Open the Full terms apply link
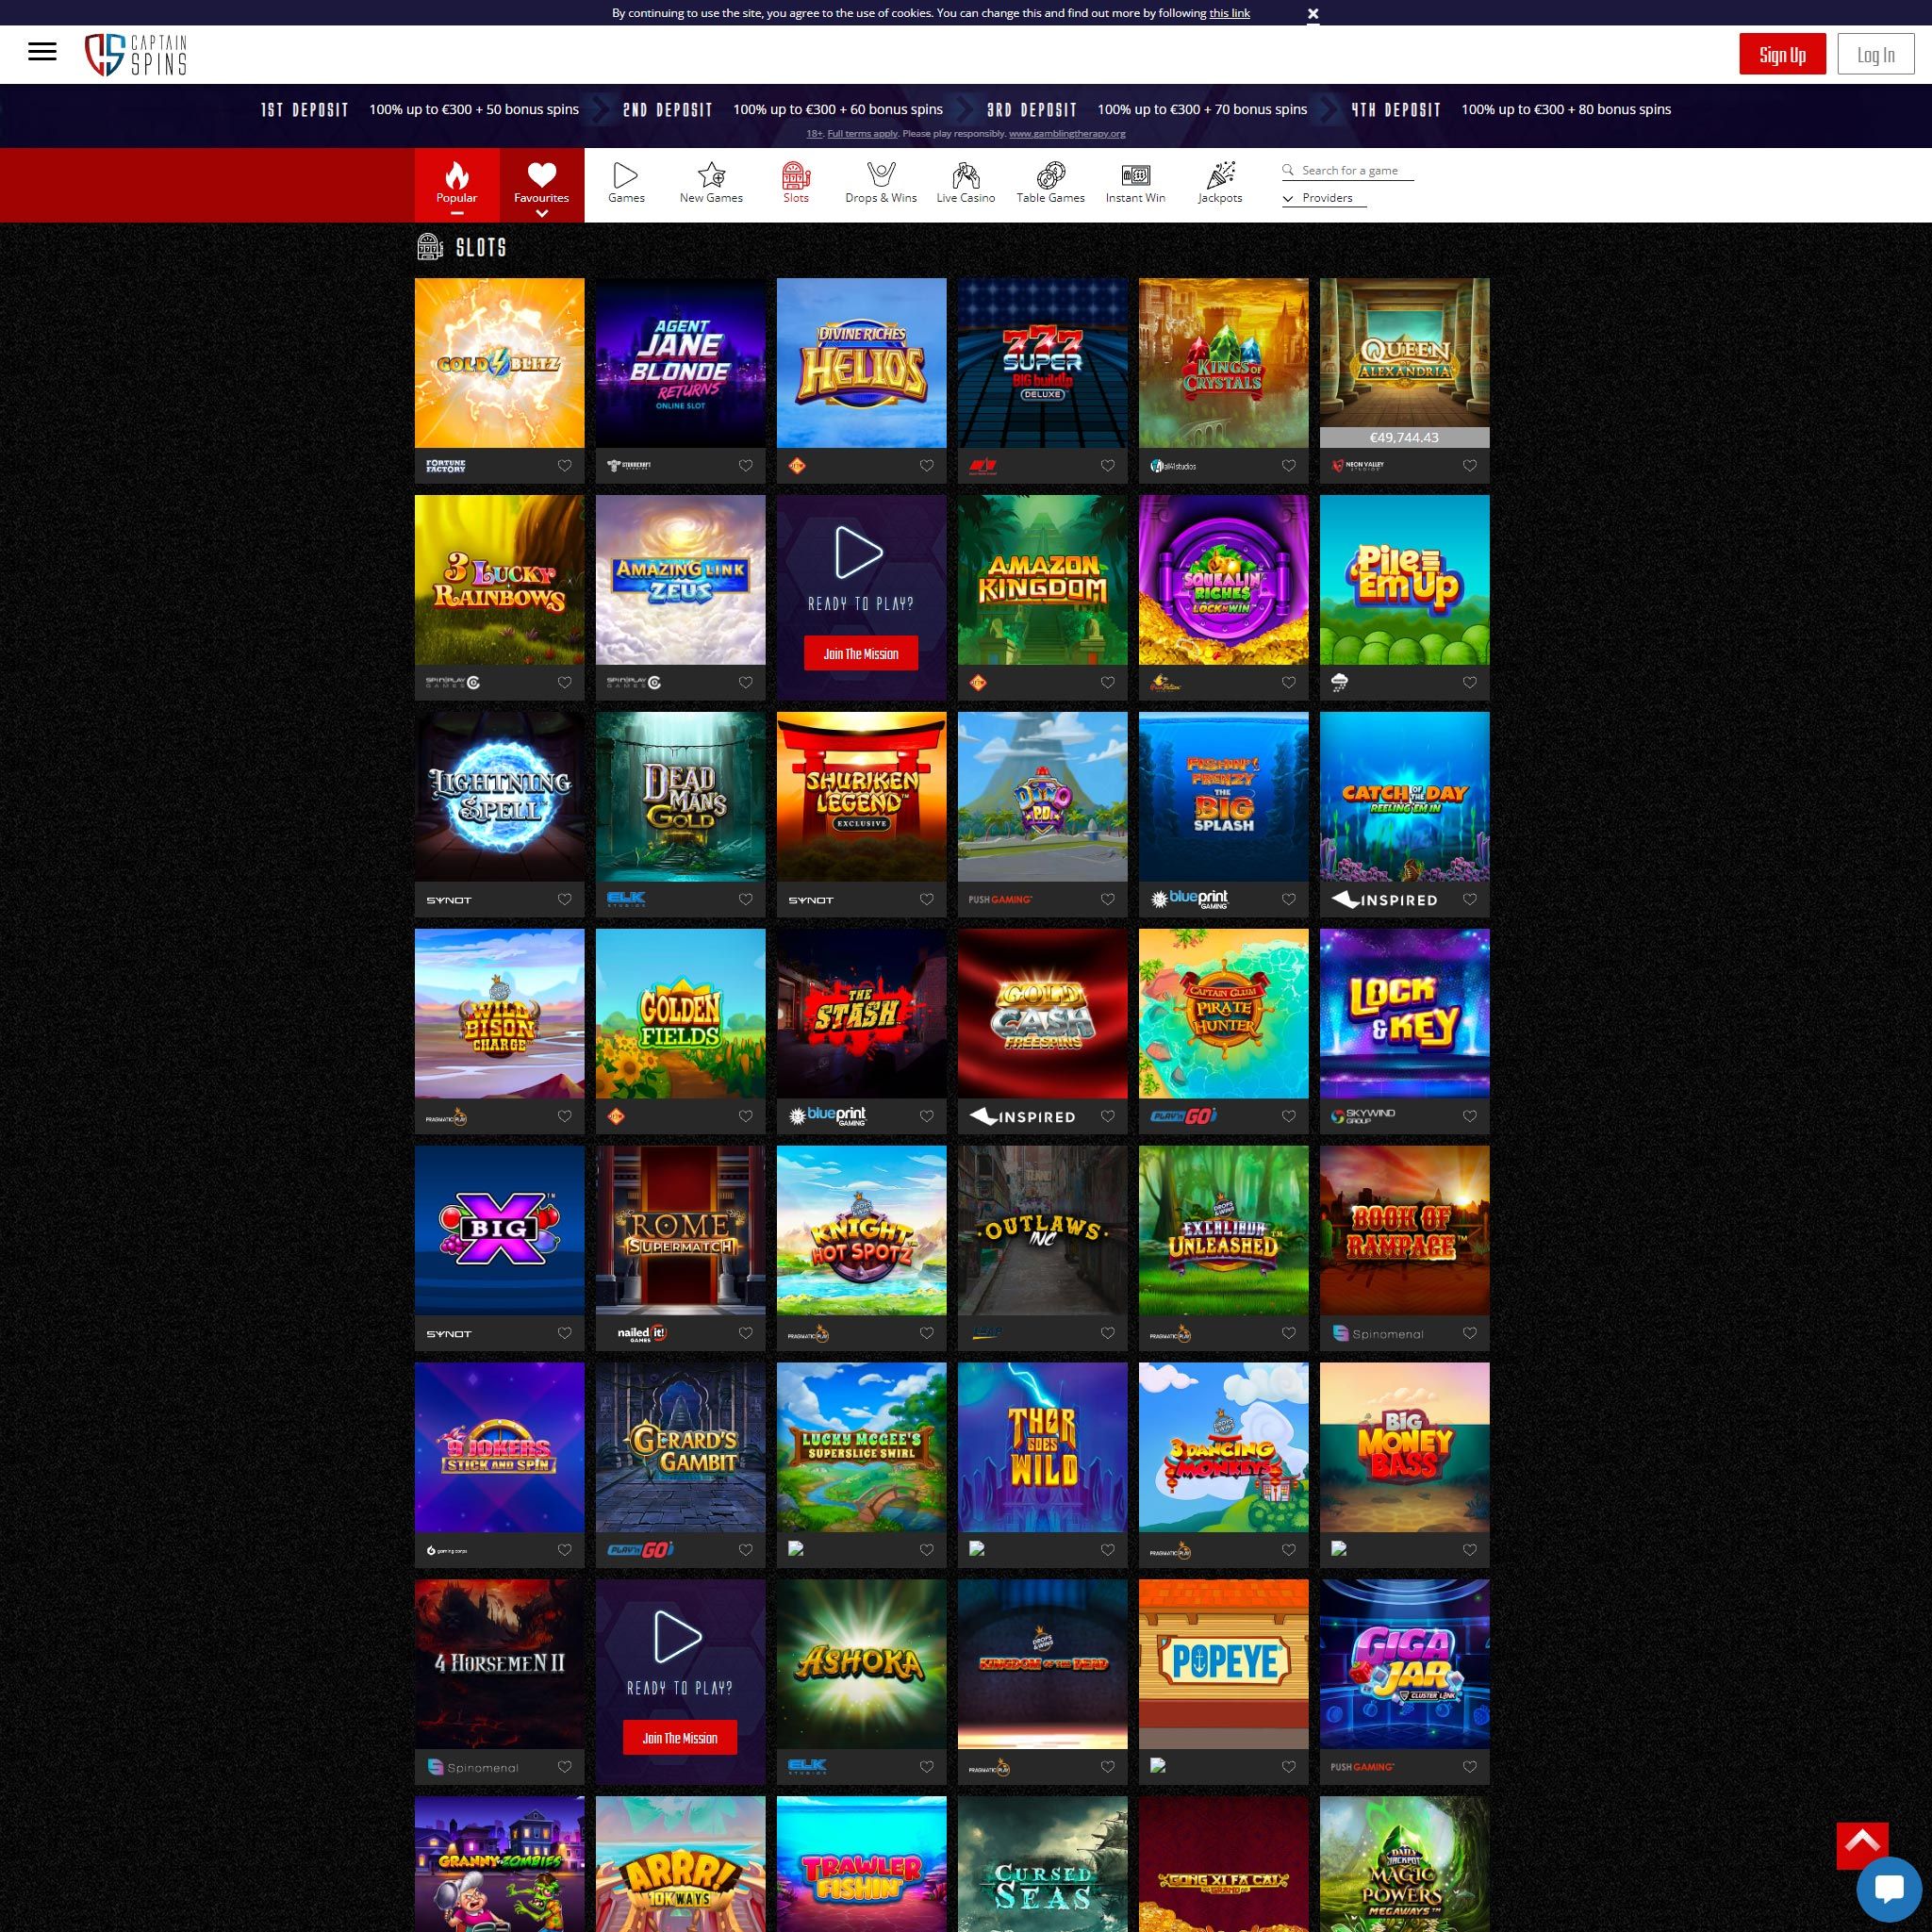This screenshot has height=1932, width=1932. click(862, 133)
